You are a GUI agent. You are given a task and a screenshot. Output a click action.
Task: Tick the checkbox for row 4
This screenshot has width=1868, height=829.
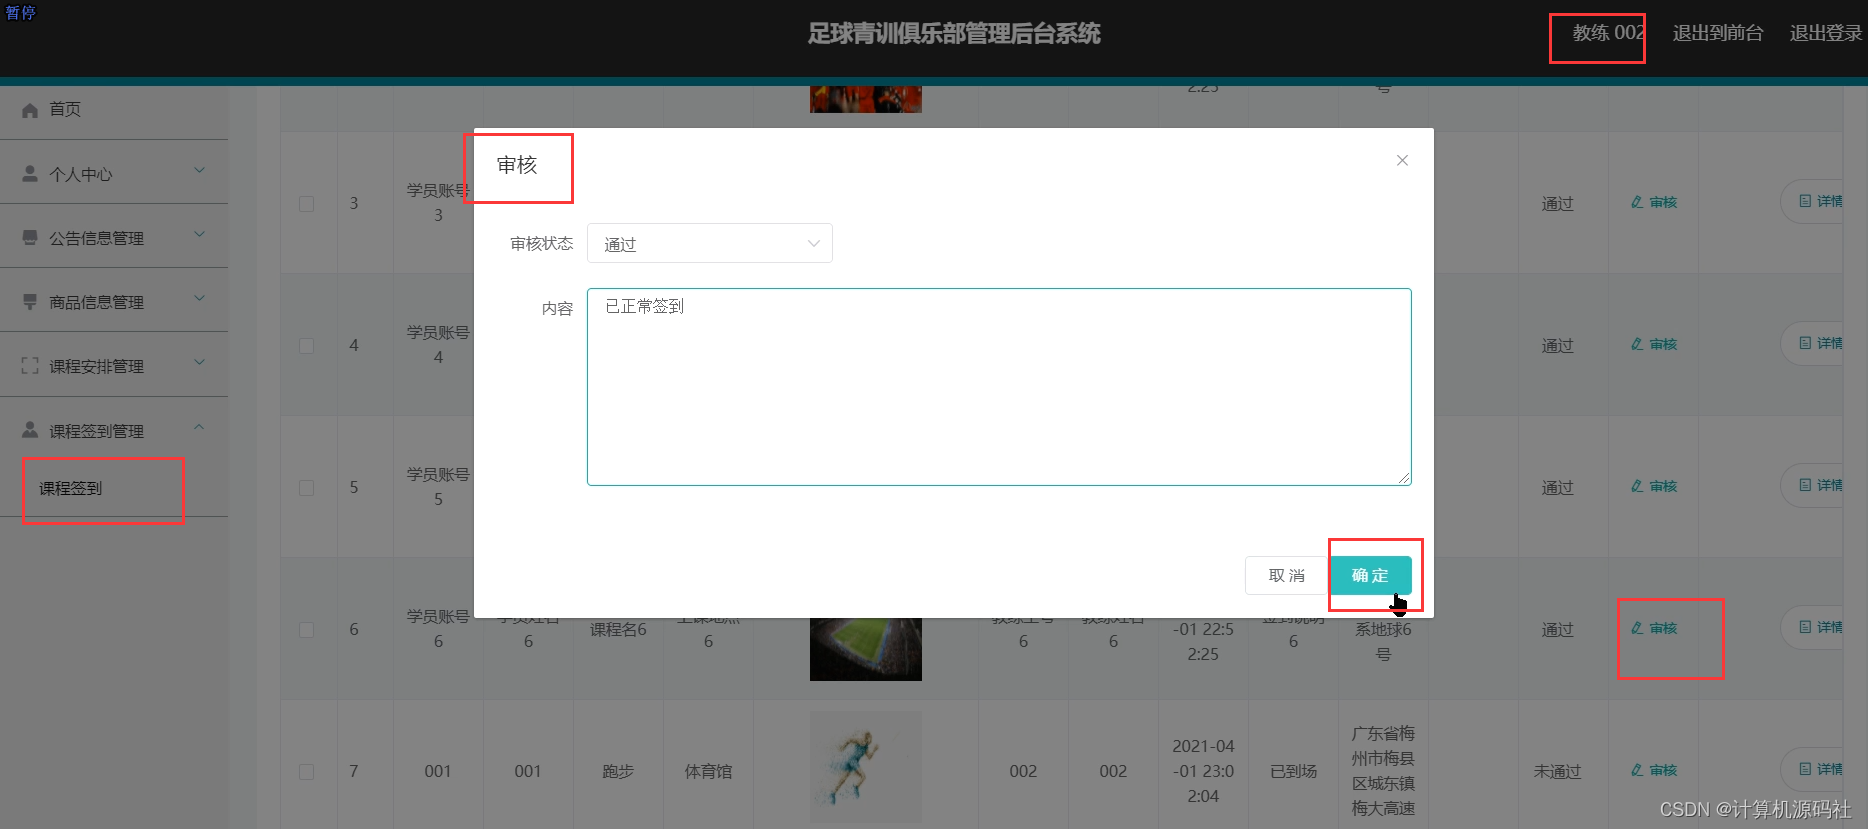coord(307,346)
